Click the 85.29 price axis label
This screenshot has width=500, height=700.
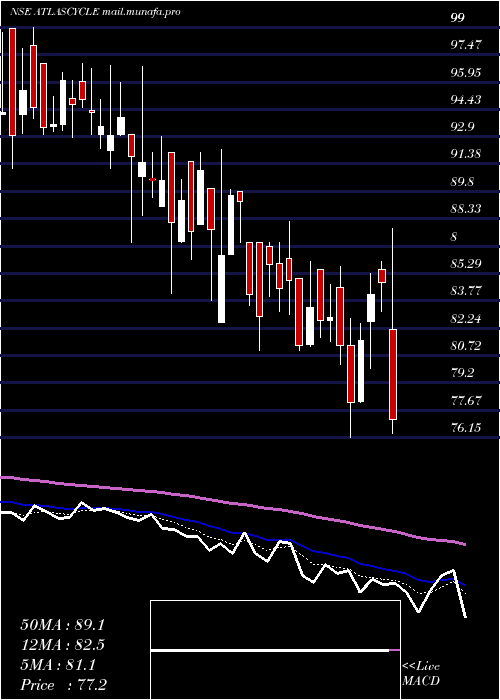point(466,263)
